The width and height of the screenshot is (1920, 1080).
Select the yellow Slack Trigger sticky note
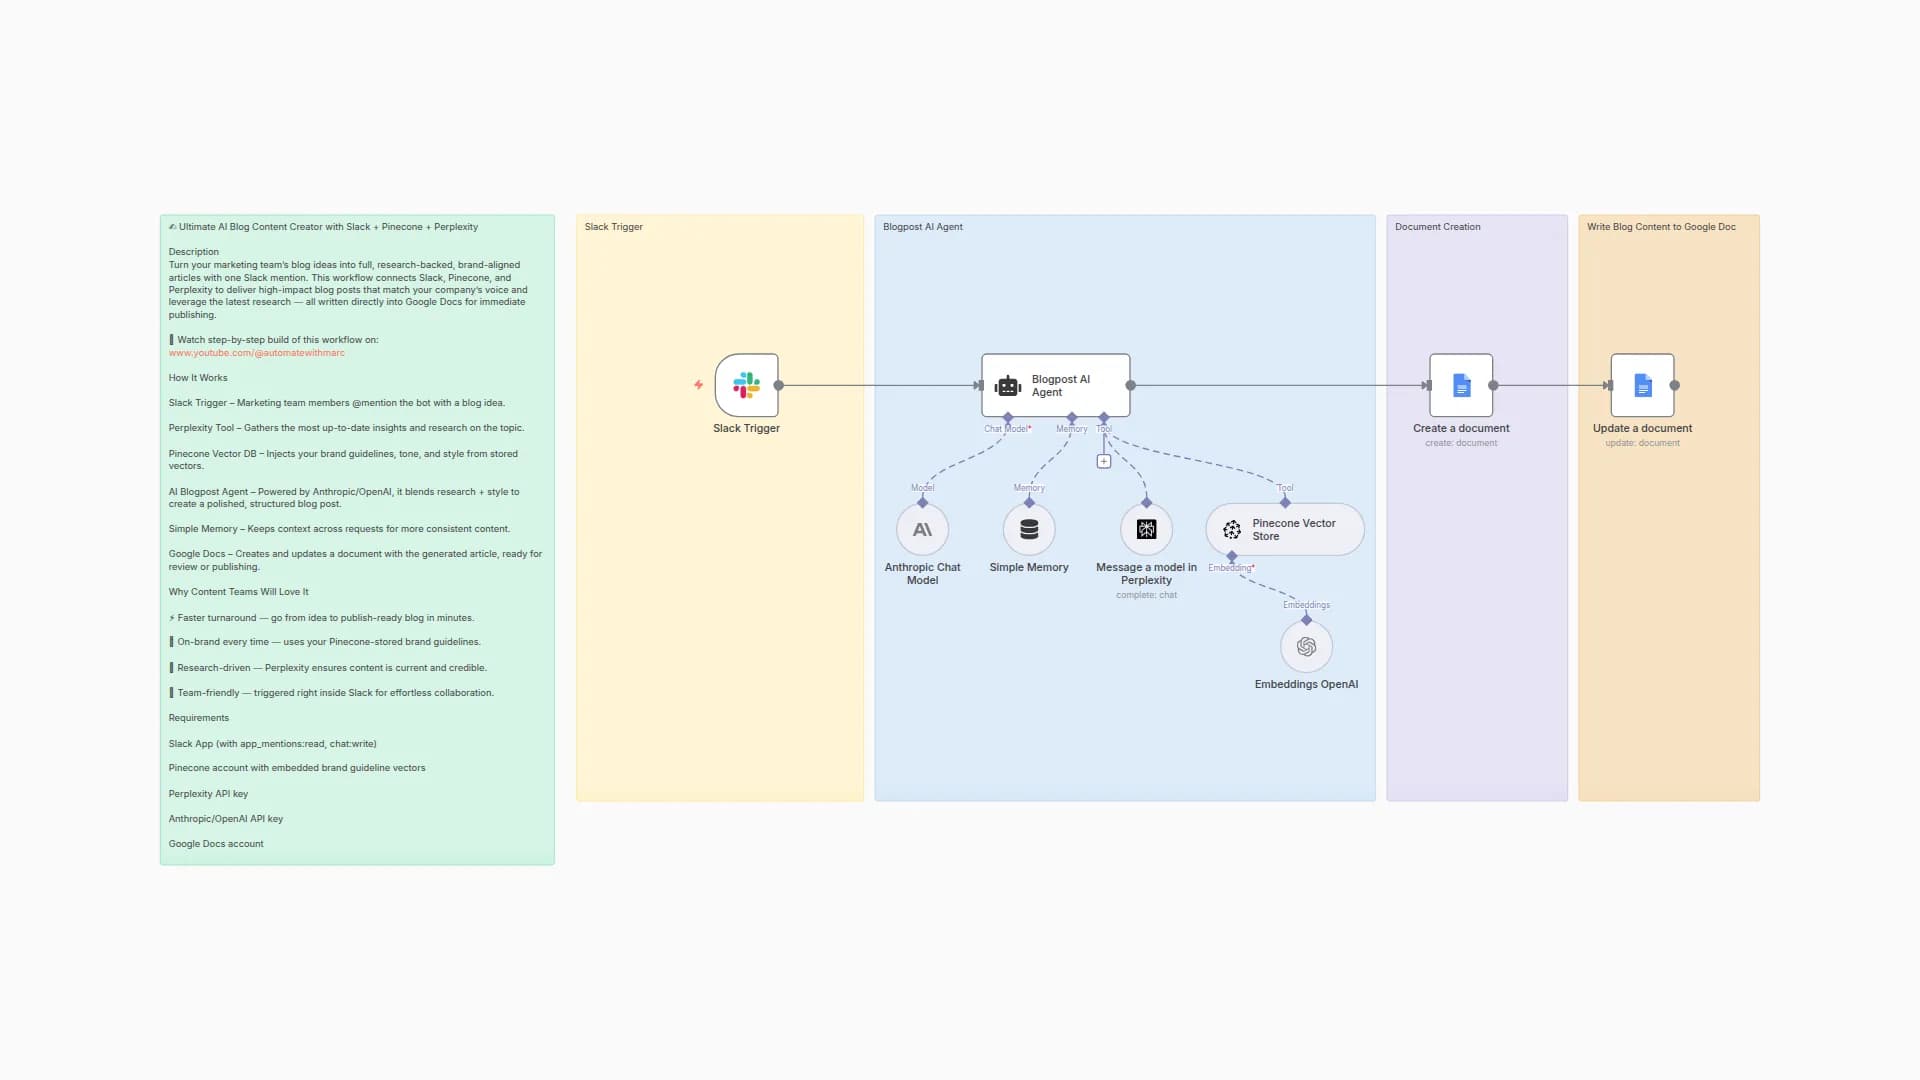(x=720, y=620)
